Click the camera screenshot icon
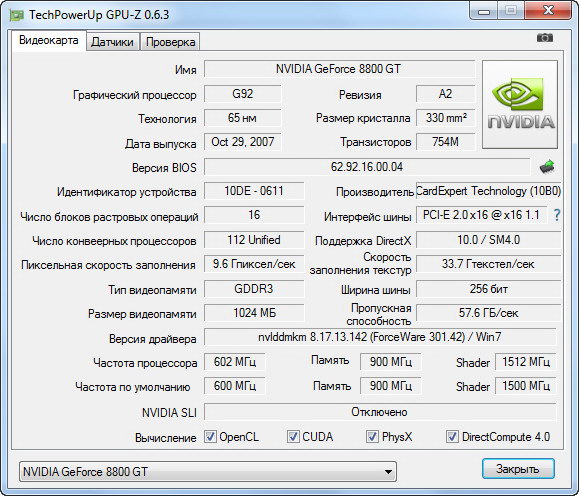This screenshot has height=496, width=579. pyautogui.click(x=545, y=38)
